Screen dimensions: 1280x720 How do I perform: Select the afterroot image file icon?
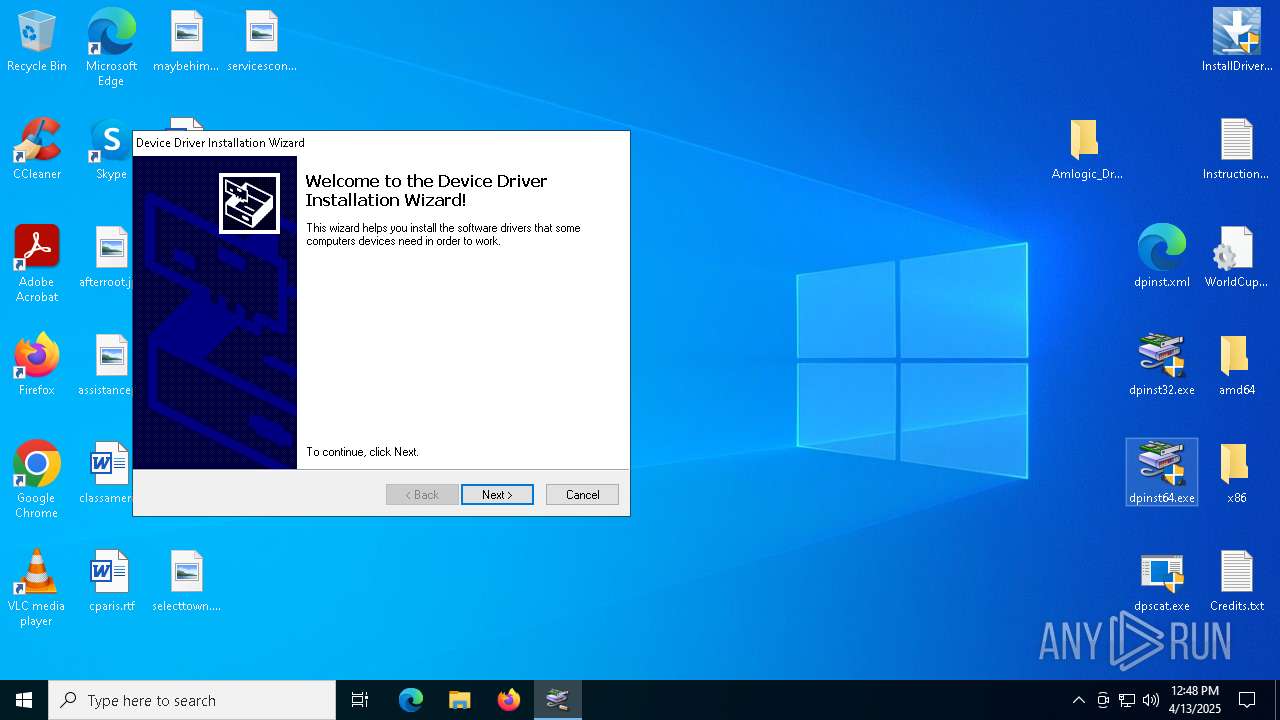pos(108,258)
